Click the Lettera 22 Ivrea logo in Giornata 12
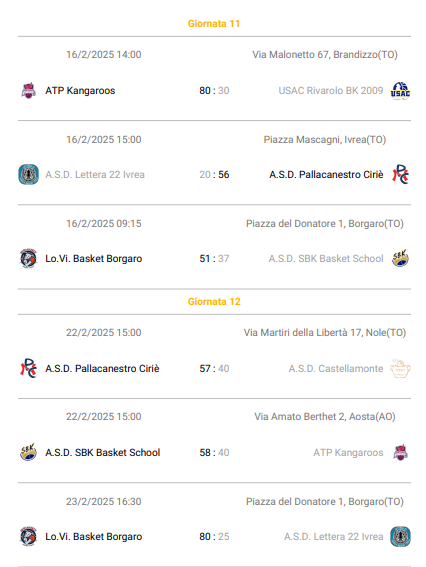The height and width of the screenshot is (567, 426). click(400, 537)
